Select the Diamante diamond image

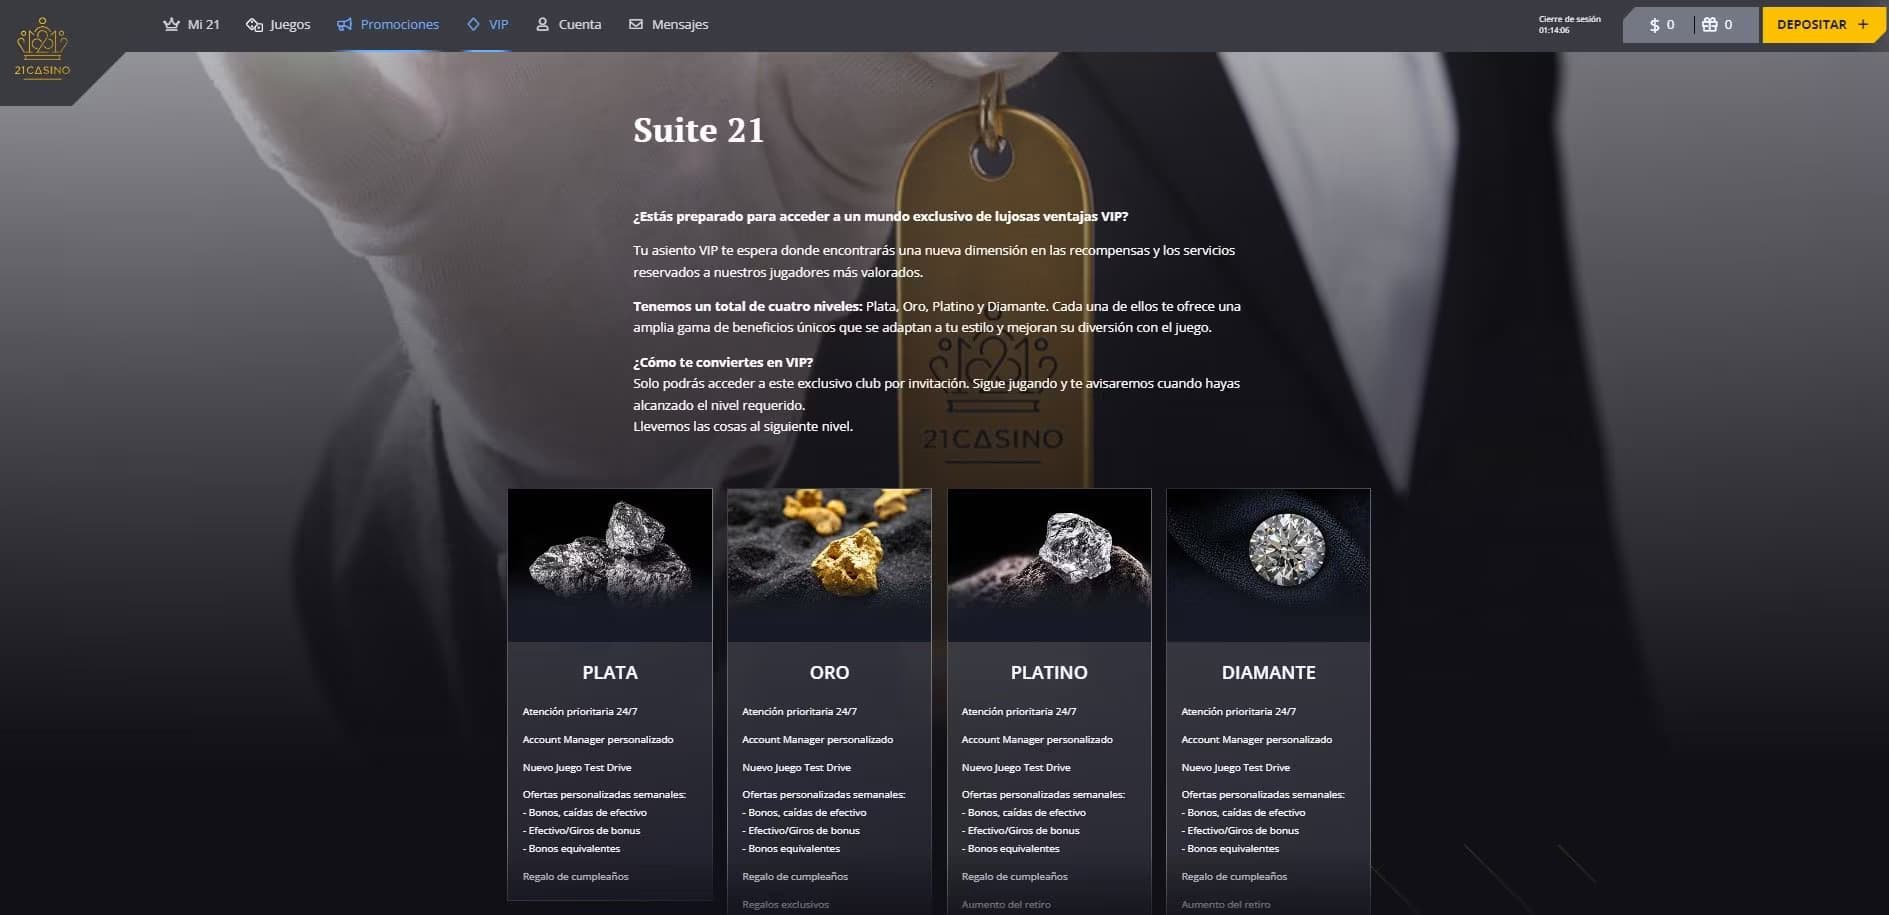point(1268,565)
